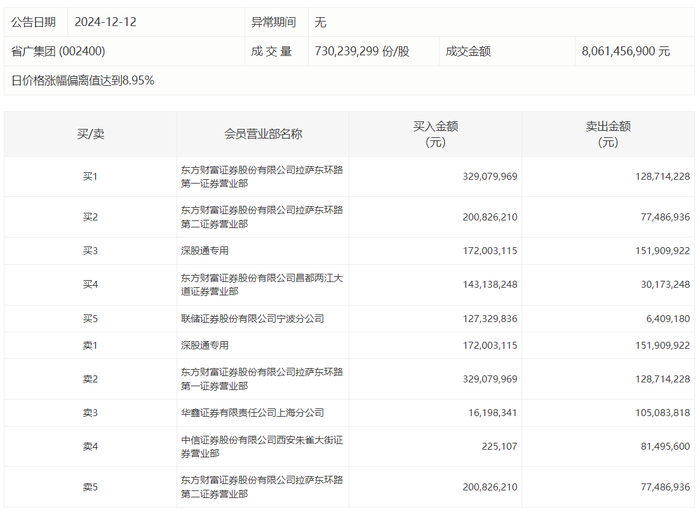This screenshot has height=512, width=700.
Task: Click 联储证券股份有限公司宁波分公司
Action: point(252,319)
